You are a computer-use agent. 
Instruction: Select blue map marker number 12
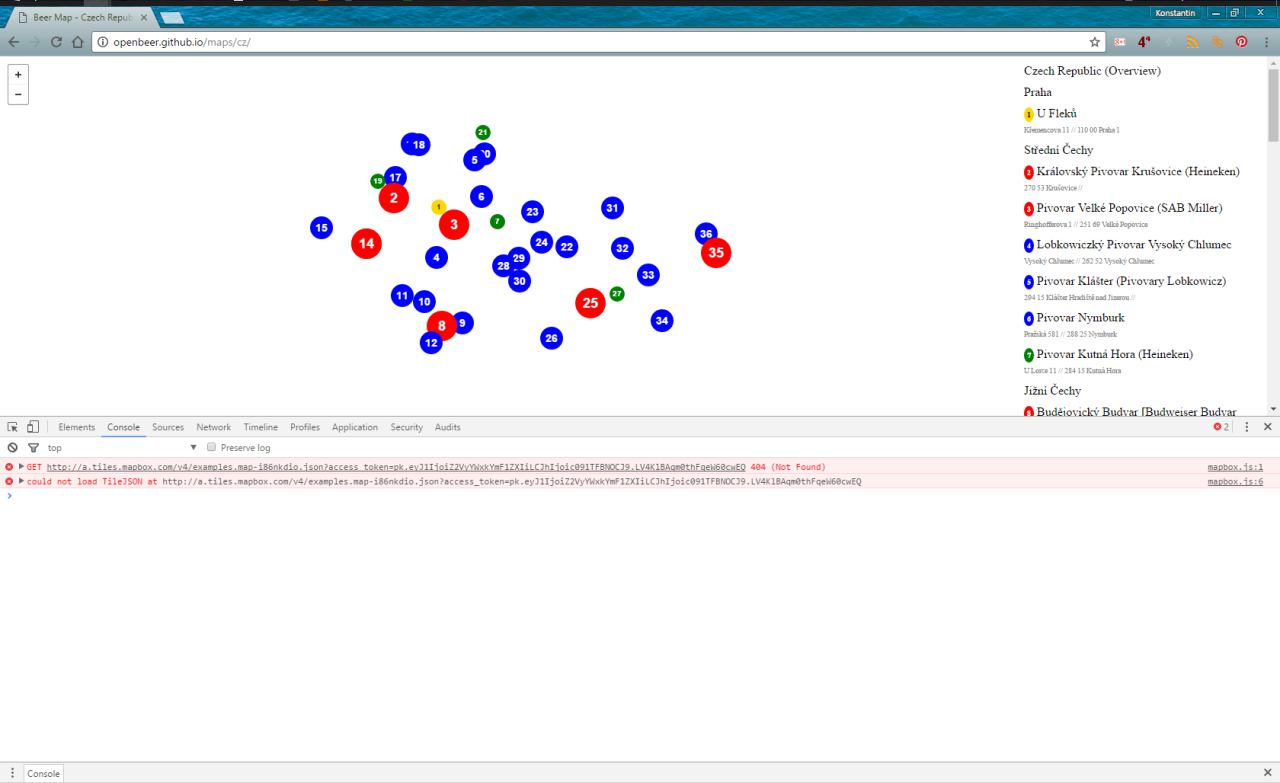431,343
